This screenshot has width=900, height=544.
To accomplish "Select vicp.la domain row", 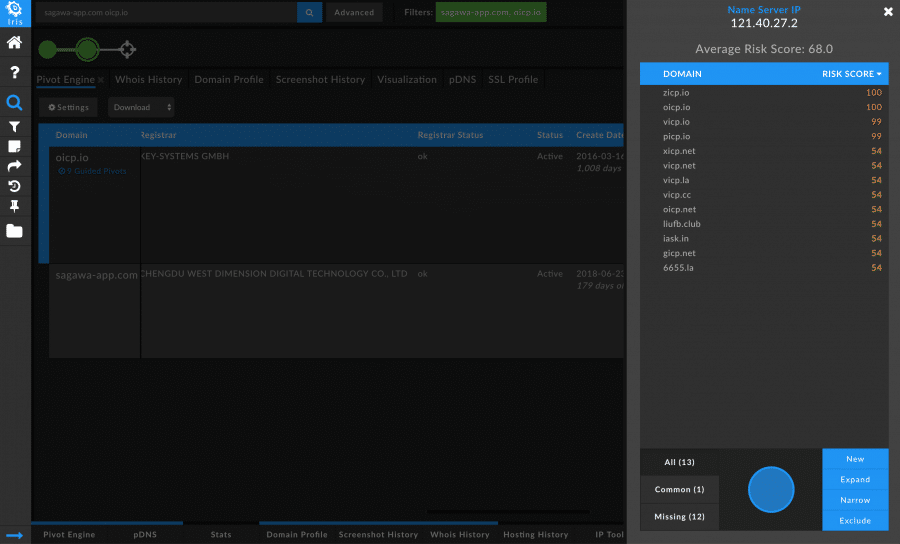I will (x=764, y=180).
